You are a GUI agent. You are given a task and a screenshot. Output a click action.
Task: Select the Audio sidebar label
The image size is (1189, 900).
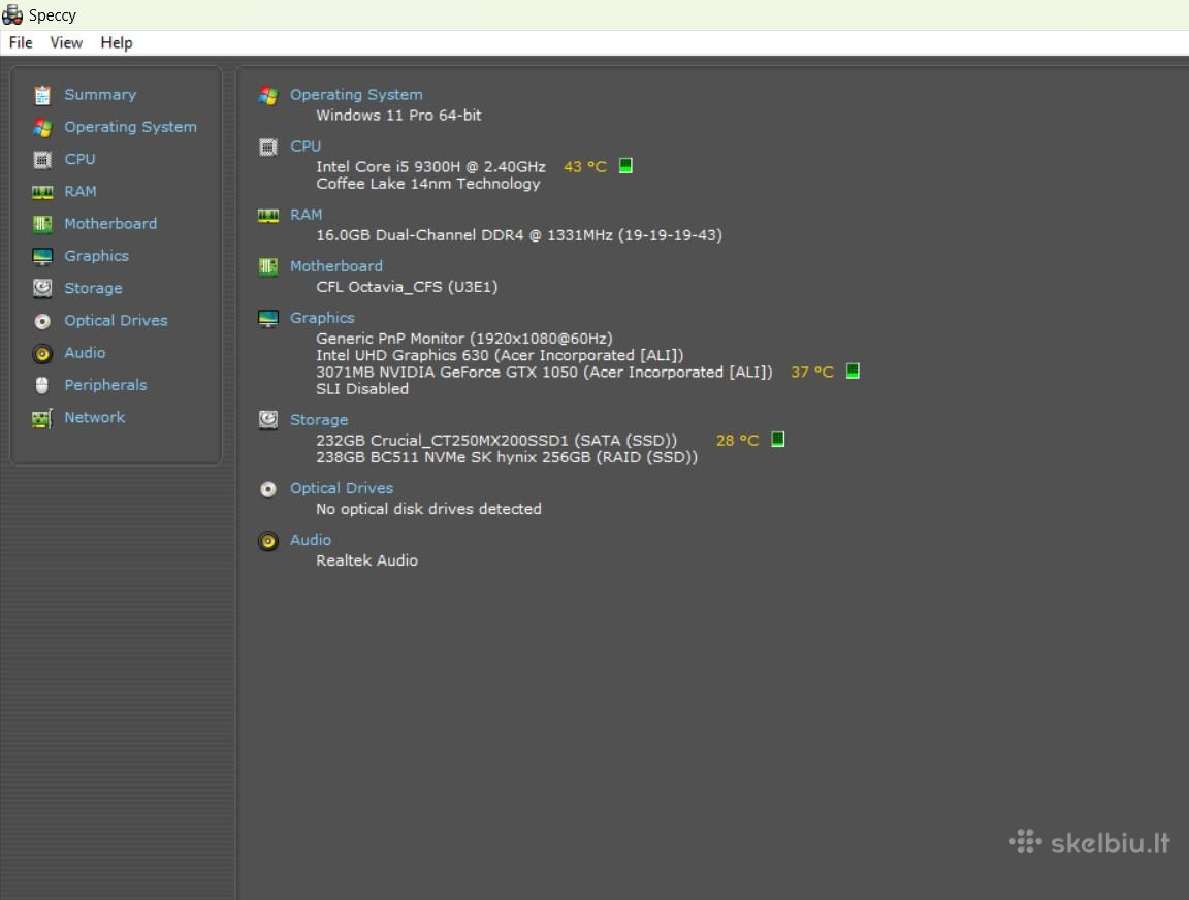(x=85, y=353)
